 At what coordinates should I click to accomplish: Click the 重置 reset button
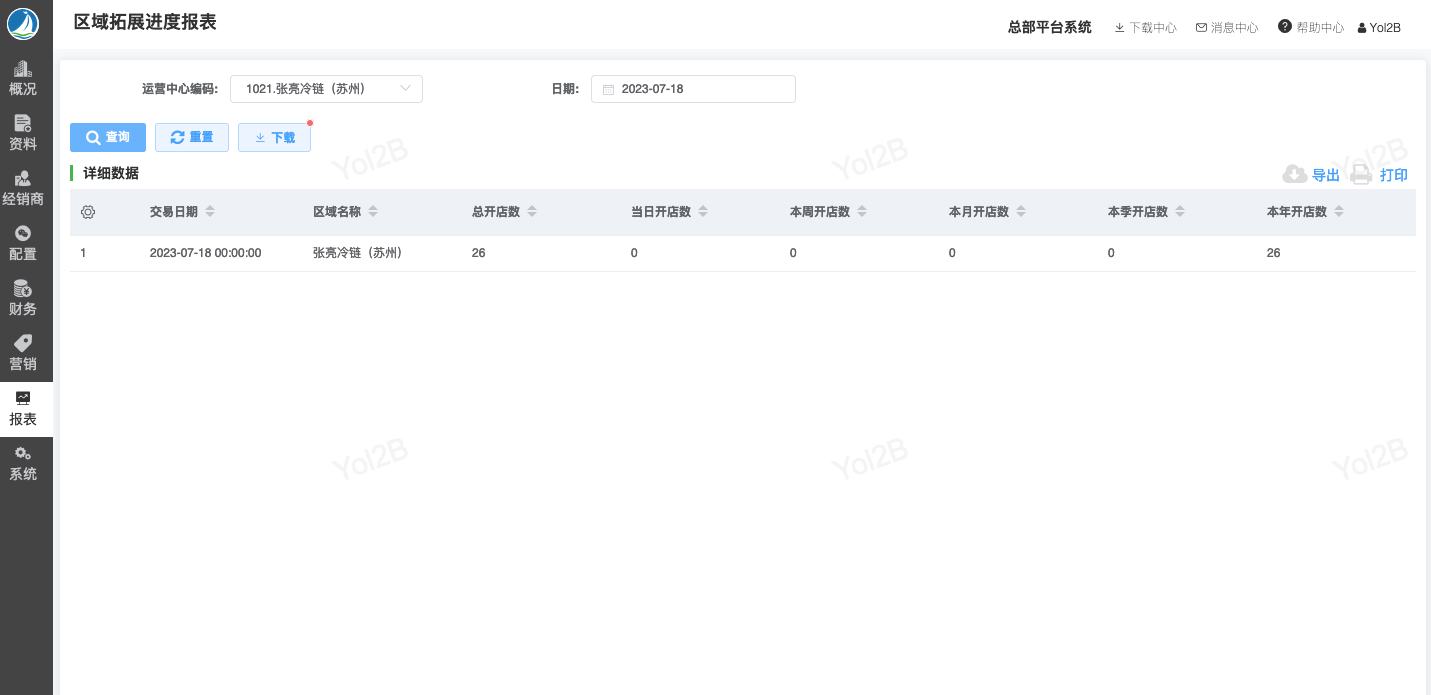pyautogui.click(x=192, y=137)
